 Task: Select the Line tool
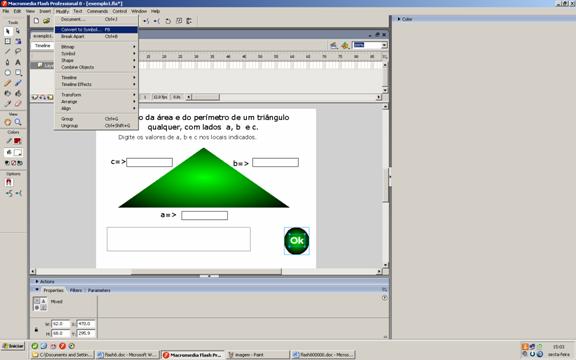point(7,51)
